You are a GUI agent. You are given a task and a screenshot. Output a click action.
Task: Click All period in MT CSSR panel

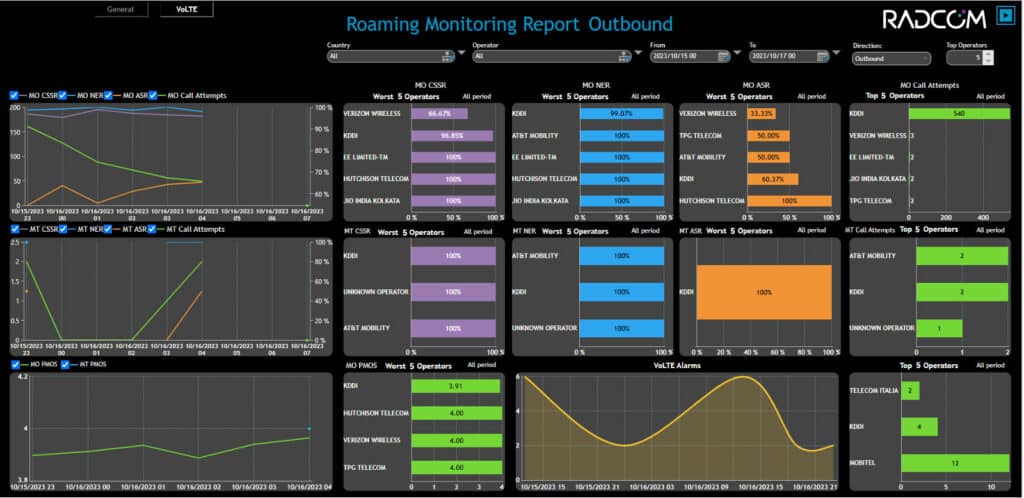point(479,232)
